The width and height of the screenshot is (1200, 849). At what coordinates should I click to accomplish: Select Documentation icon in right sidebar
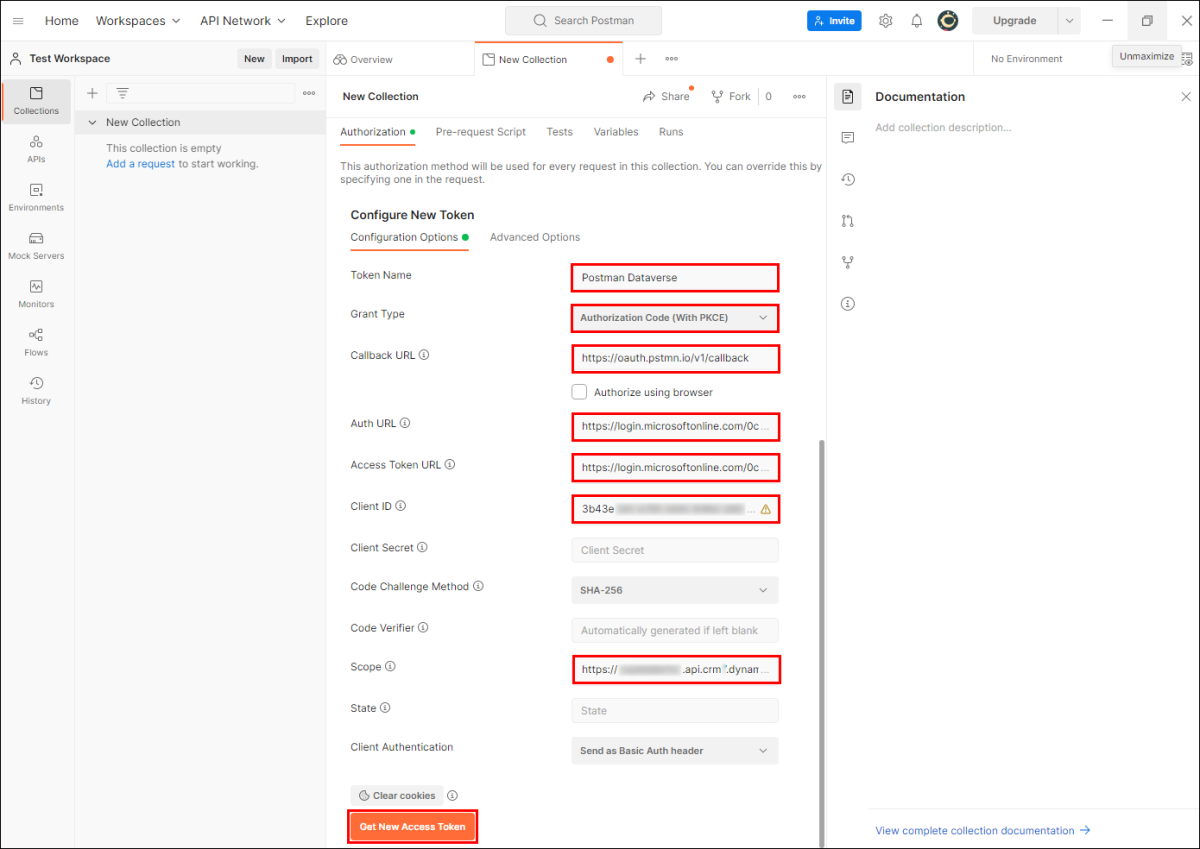(x=848, y=97)
